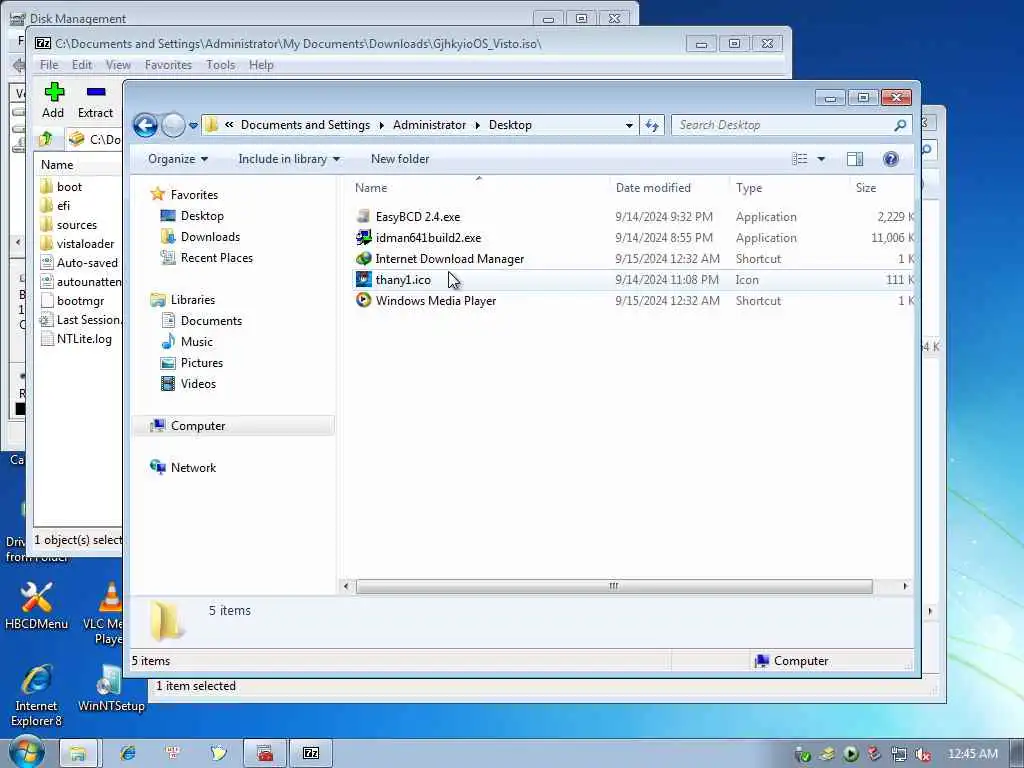Open the Videos library
This screenshot has width=1024, height=768.
click(x=198, y=384)
